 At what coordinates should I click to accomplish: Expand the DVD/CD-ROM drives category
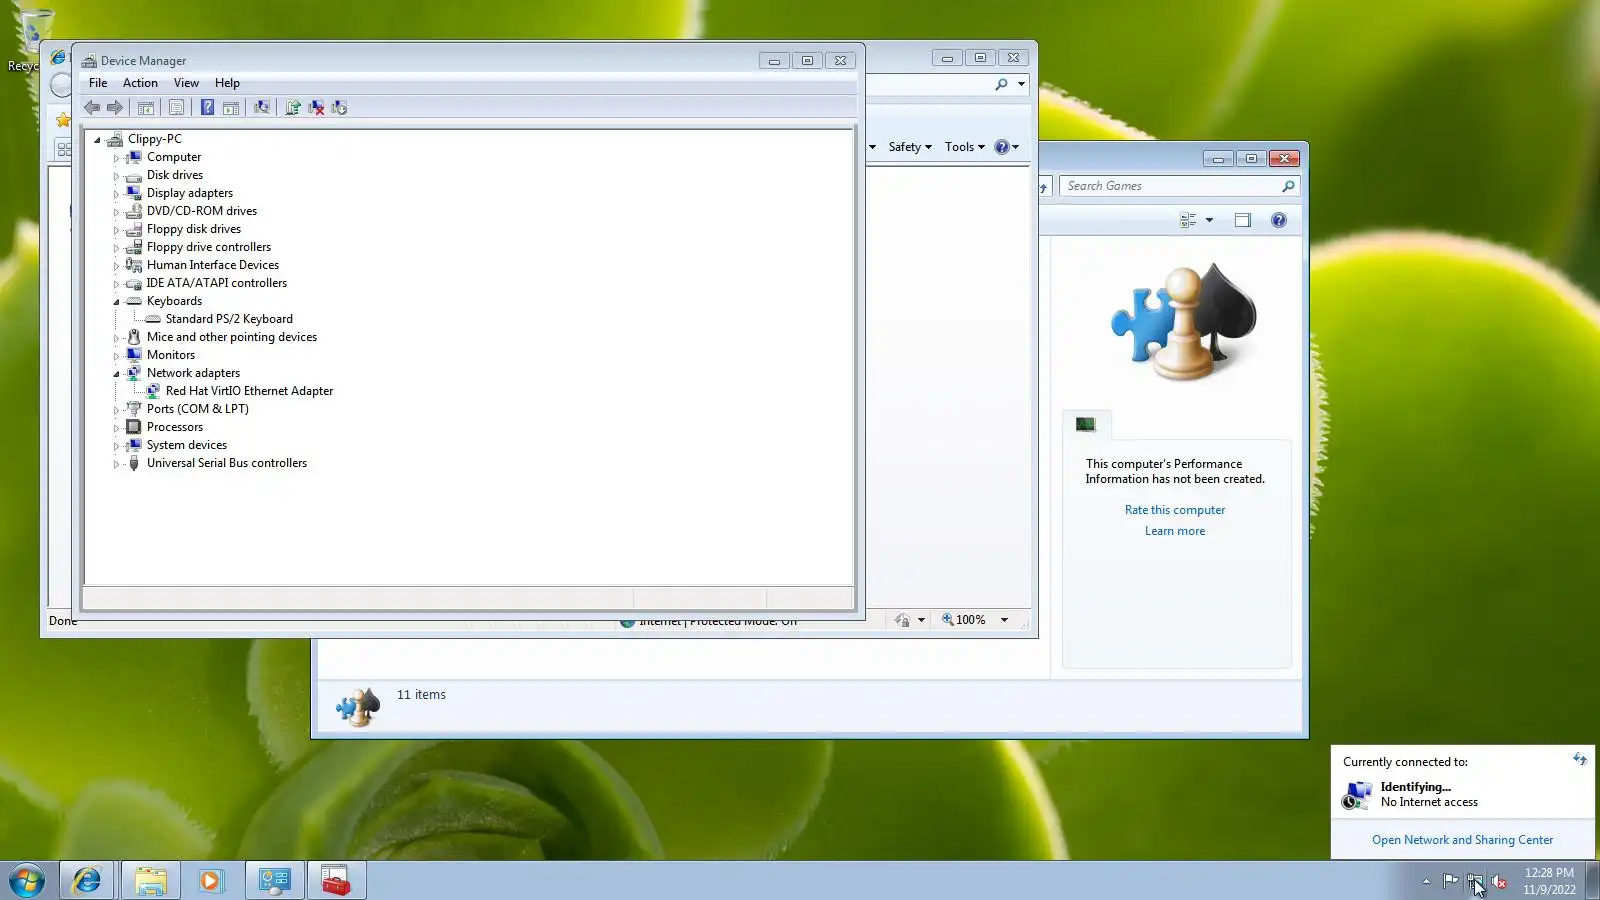point(116,212)
